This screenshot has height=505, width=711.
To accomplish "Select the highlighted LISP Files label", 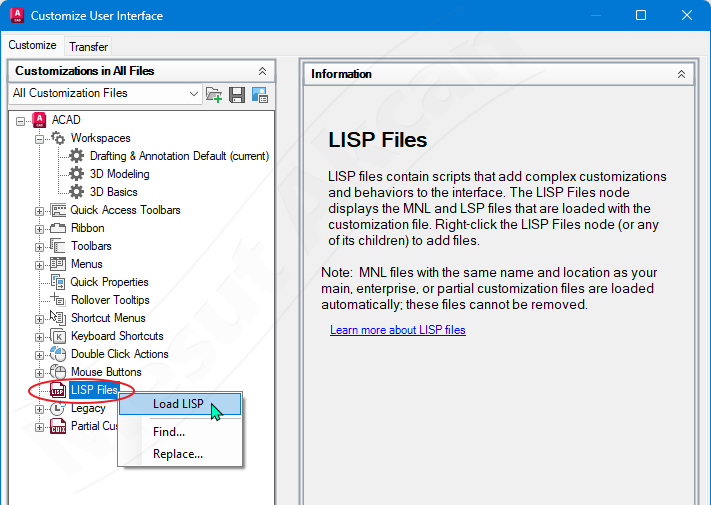I will click(x=94, y=390).
